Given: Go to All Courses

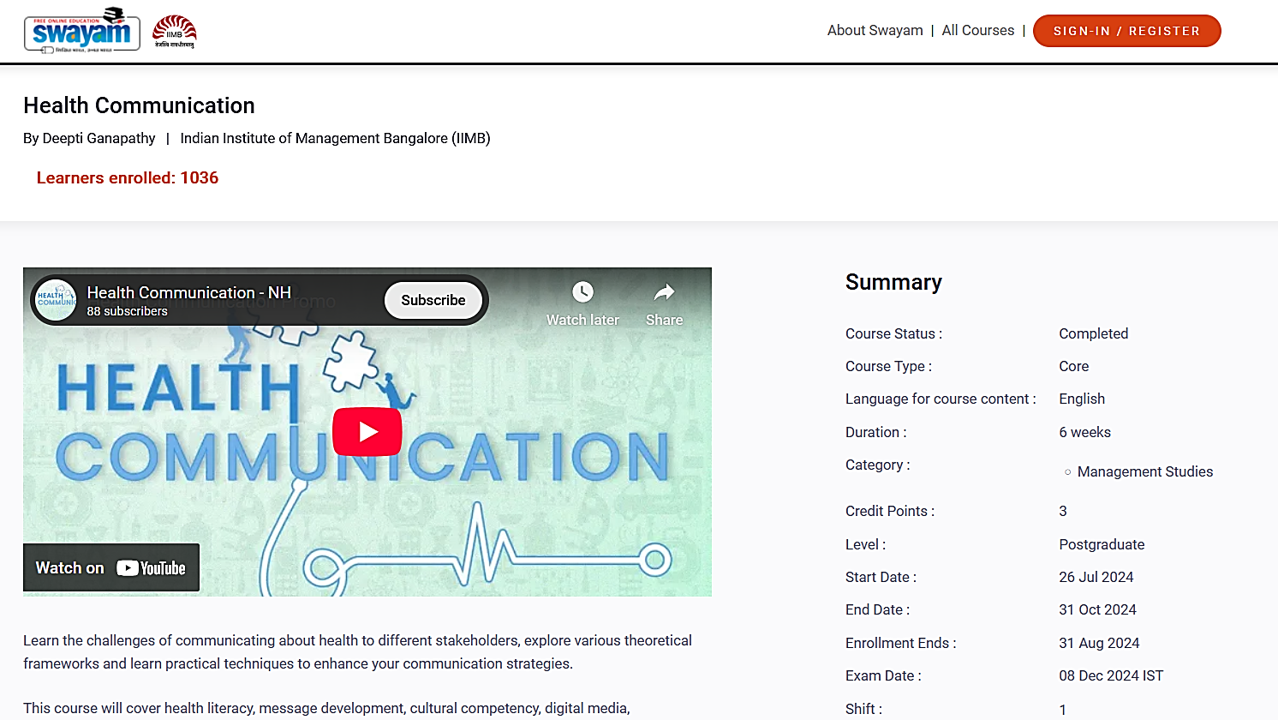Looking at the screenshot, I should tap(977, 31).
